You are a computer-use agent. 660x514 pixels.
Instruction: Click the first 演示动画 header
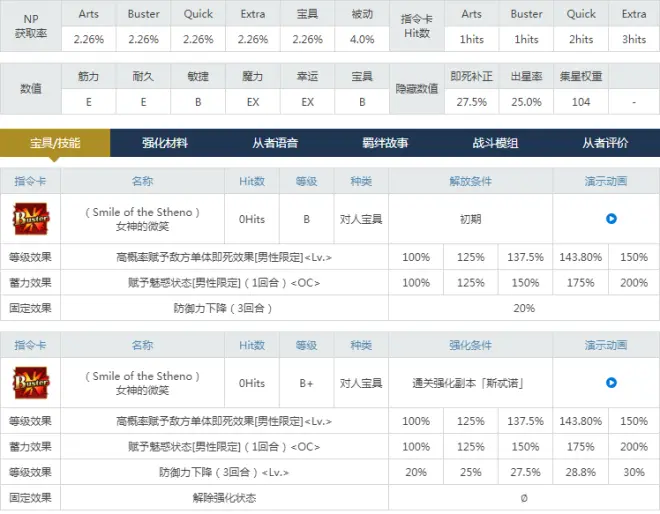[x=606, y=181]
